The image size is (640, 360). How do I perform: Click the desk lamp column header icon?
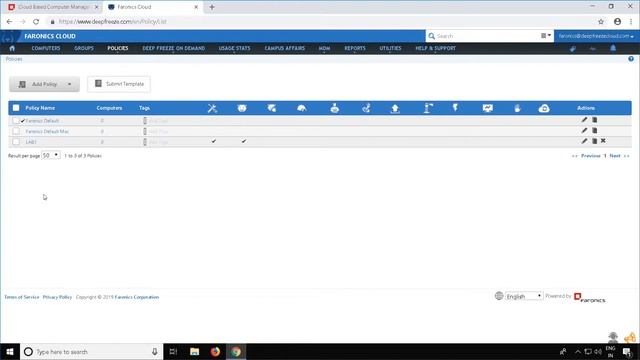pos(428,108)
